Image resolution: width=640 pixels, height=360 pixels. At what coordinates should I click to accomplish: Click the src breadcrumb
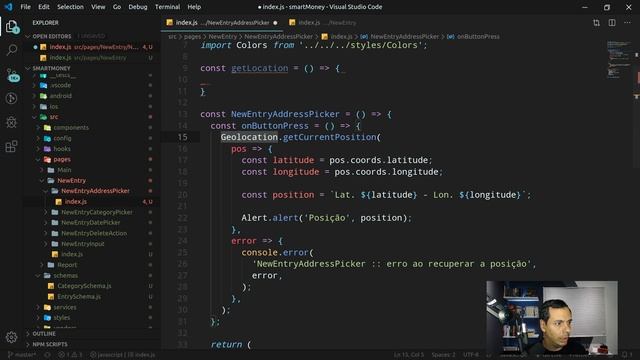click(x=172, y=37)
